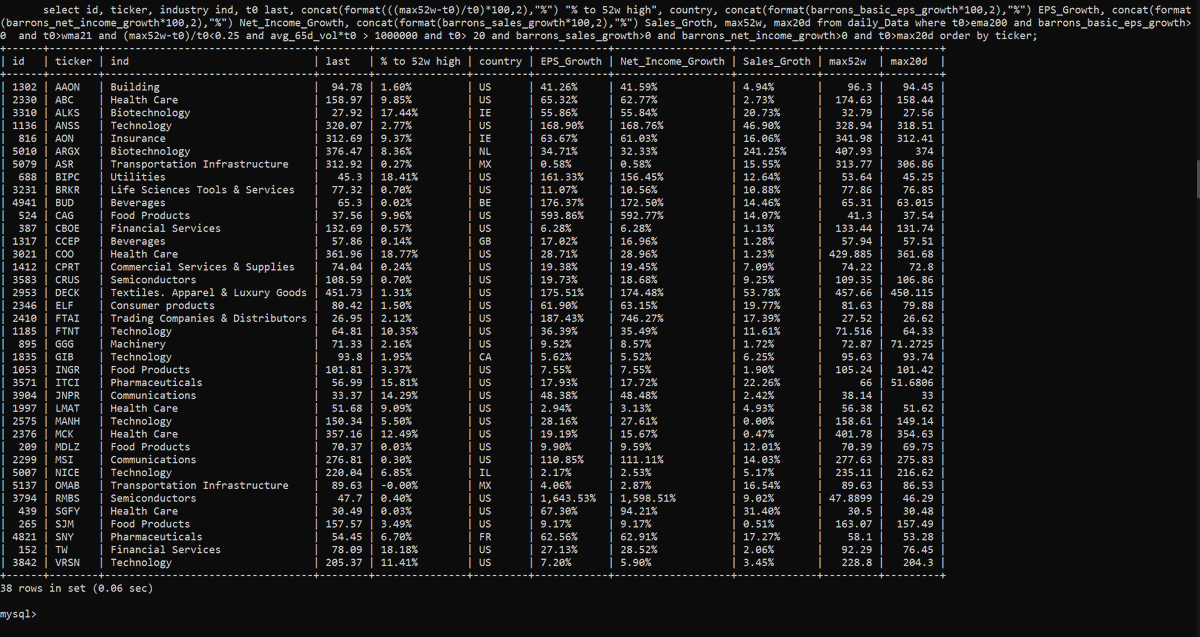Viewport: 1200px width, 637px height.
Task: Click VRSN last price 205.37
Action: [343, 562]
